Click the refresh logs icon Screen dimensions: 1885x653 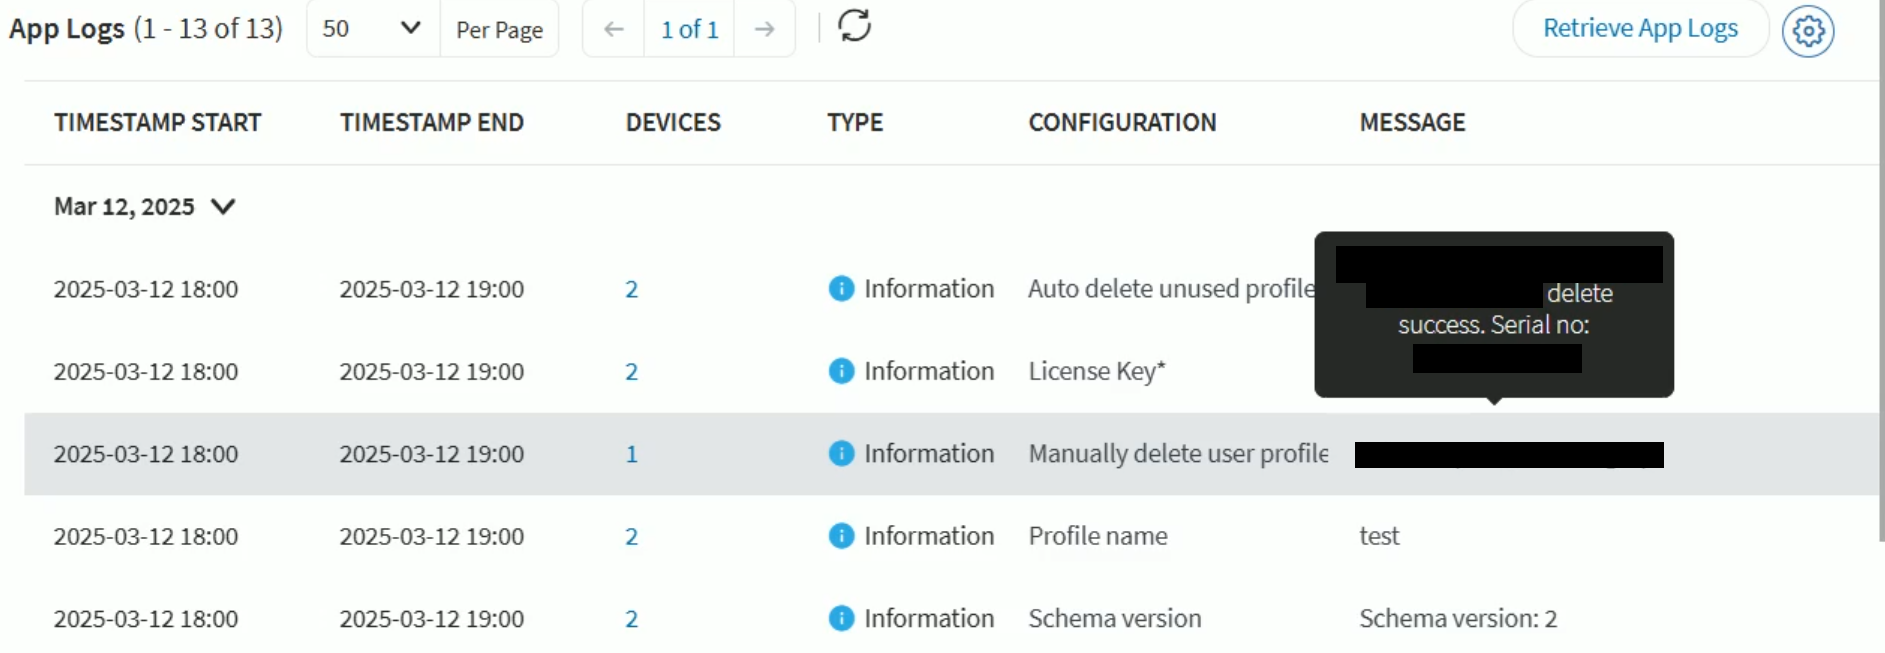click(x=854, y=26)
